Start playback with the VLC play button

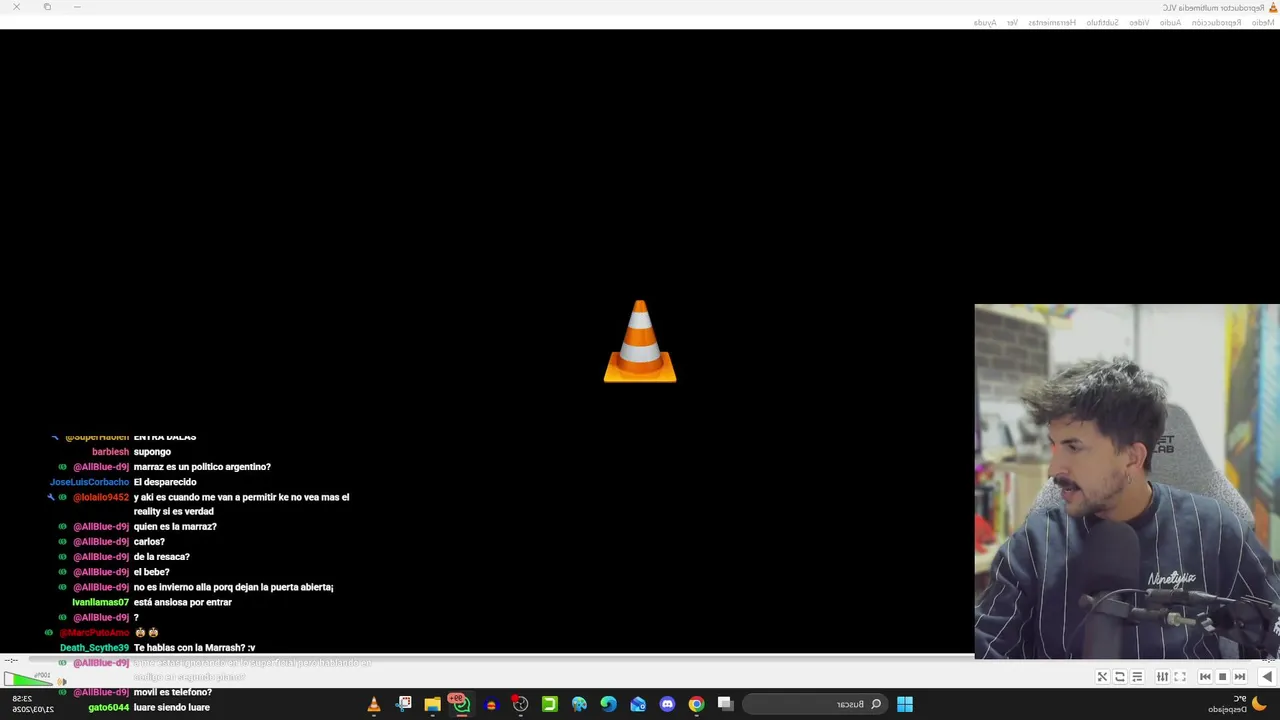[x=1267, y=677]
